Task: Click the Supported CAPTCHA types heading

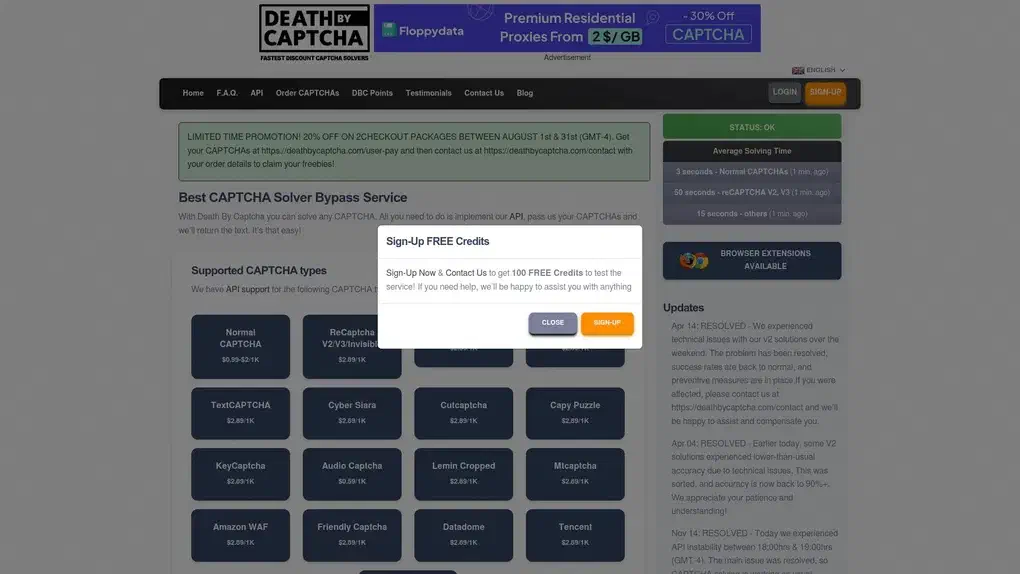Action: (259, 271)
